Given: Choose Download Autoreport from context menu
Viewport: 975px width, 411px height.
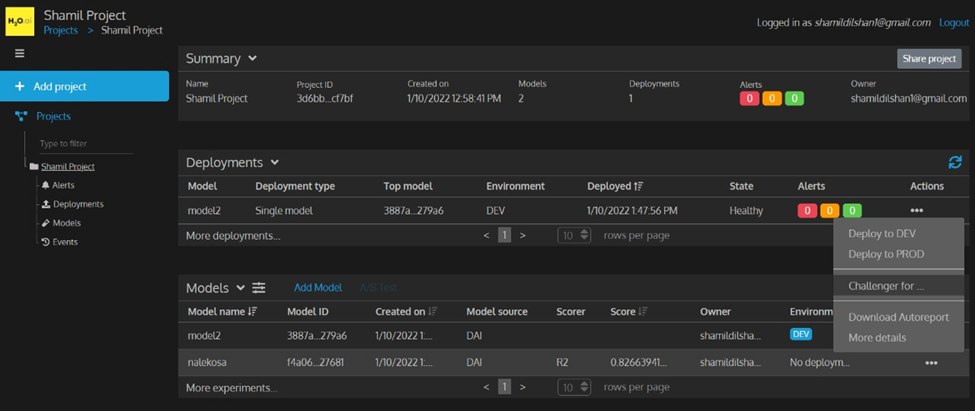Looking at the screenshot, I should click(x=898, y=317).
